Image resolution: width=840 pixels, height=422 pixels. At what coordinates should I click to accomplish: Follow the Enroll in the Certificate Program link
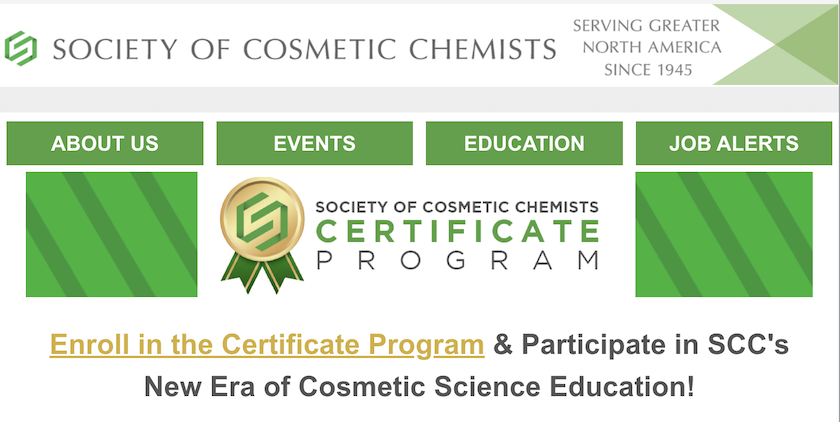pyautogui.click(x=267, y=346)
